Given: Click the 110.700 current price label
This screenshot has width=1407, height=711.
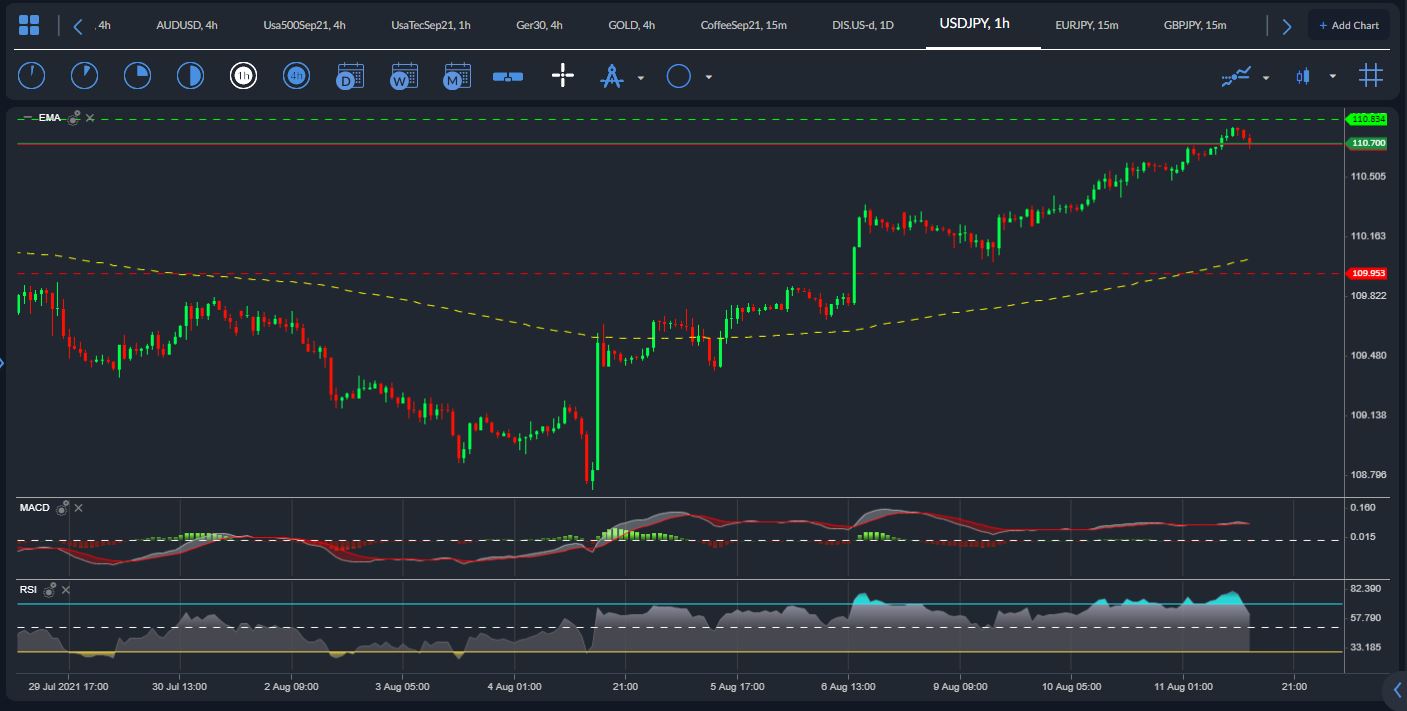Looking at the screenshot, I should pos(1367,143).
